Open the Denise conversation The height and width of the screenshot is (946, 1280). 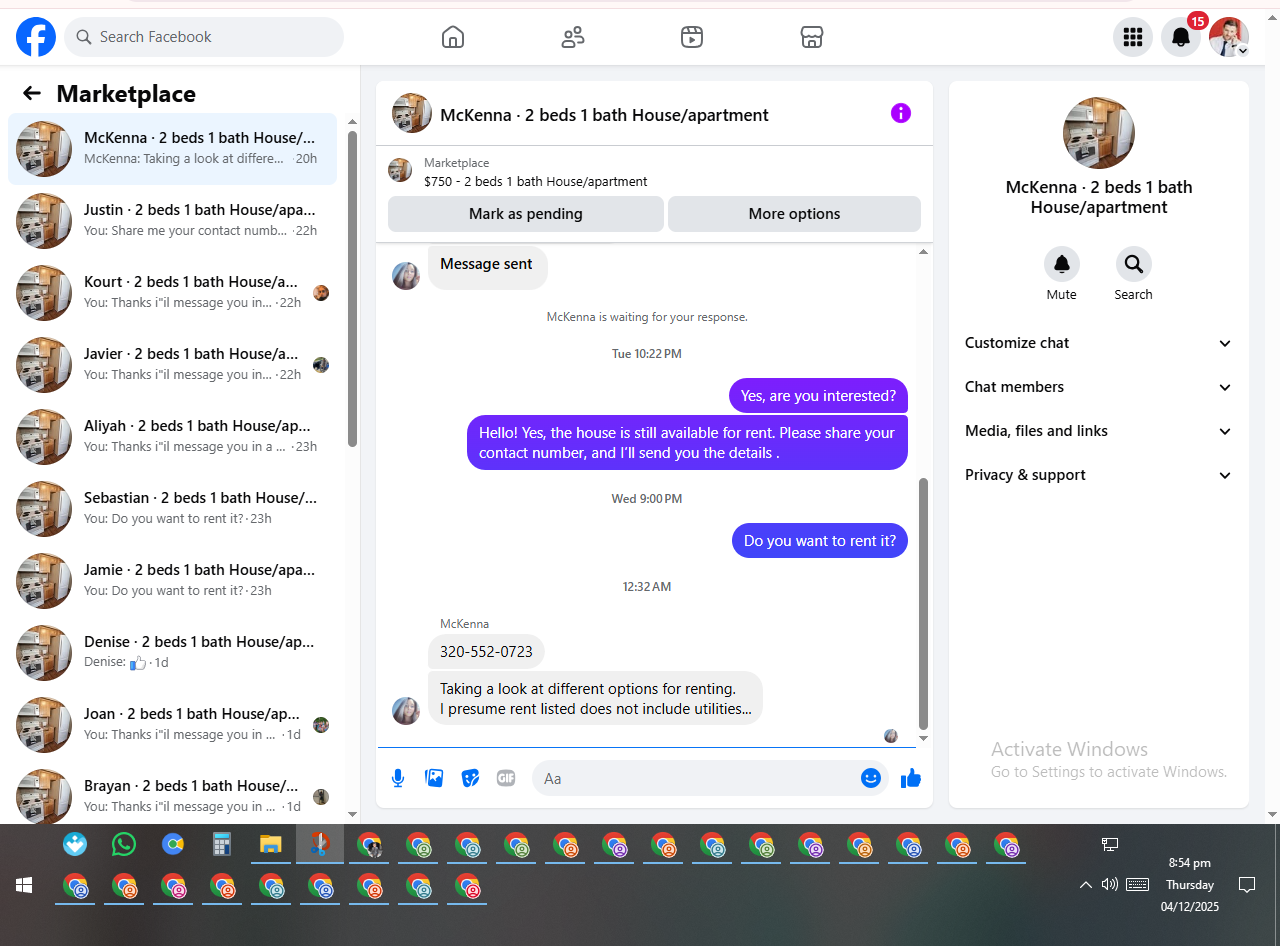pos(172,653)
